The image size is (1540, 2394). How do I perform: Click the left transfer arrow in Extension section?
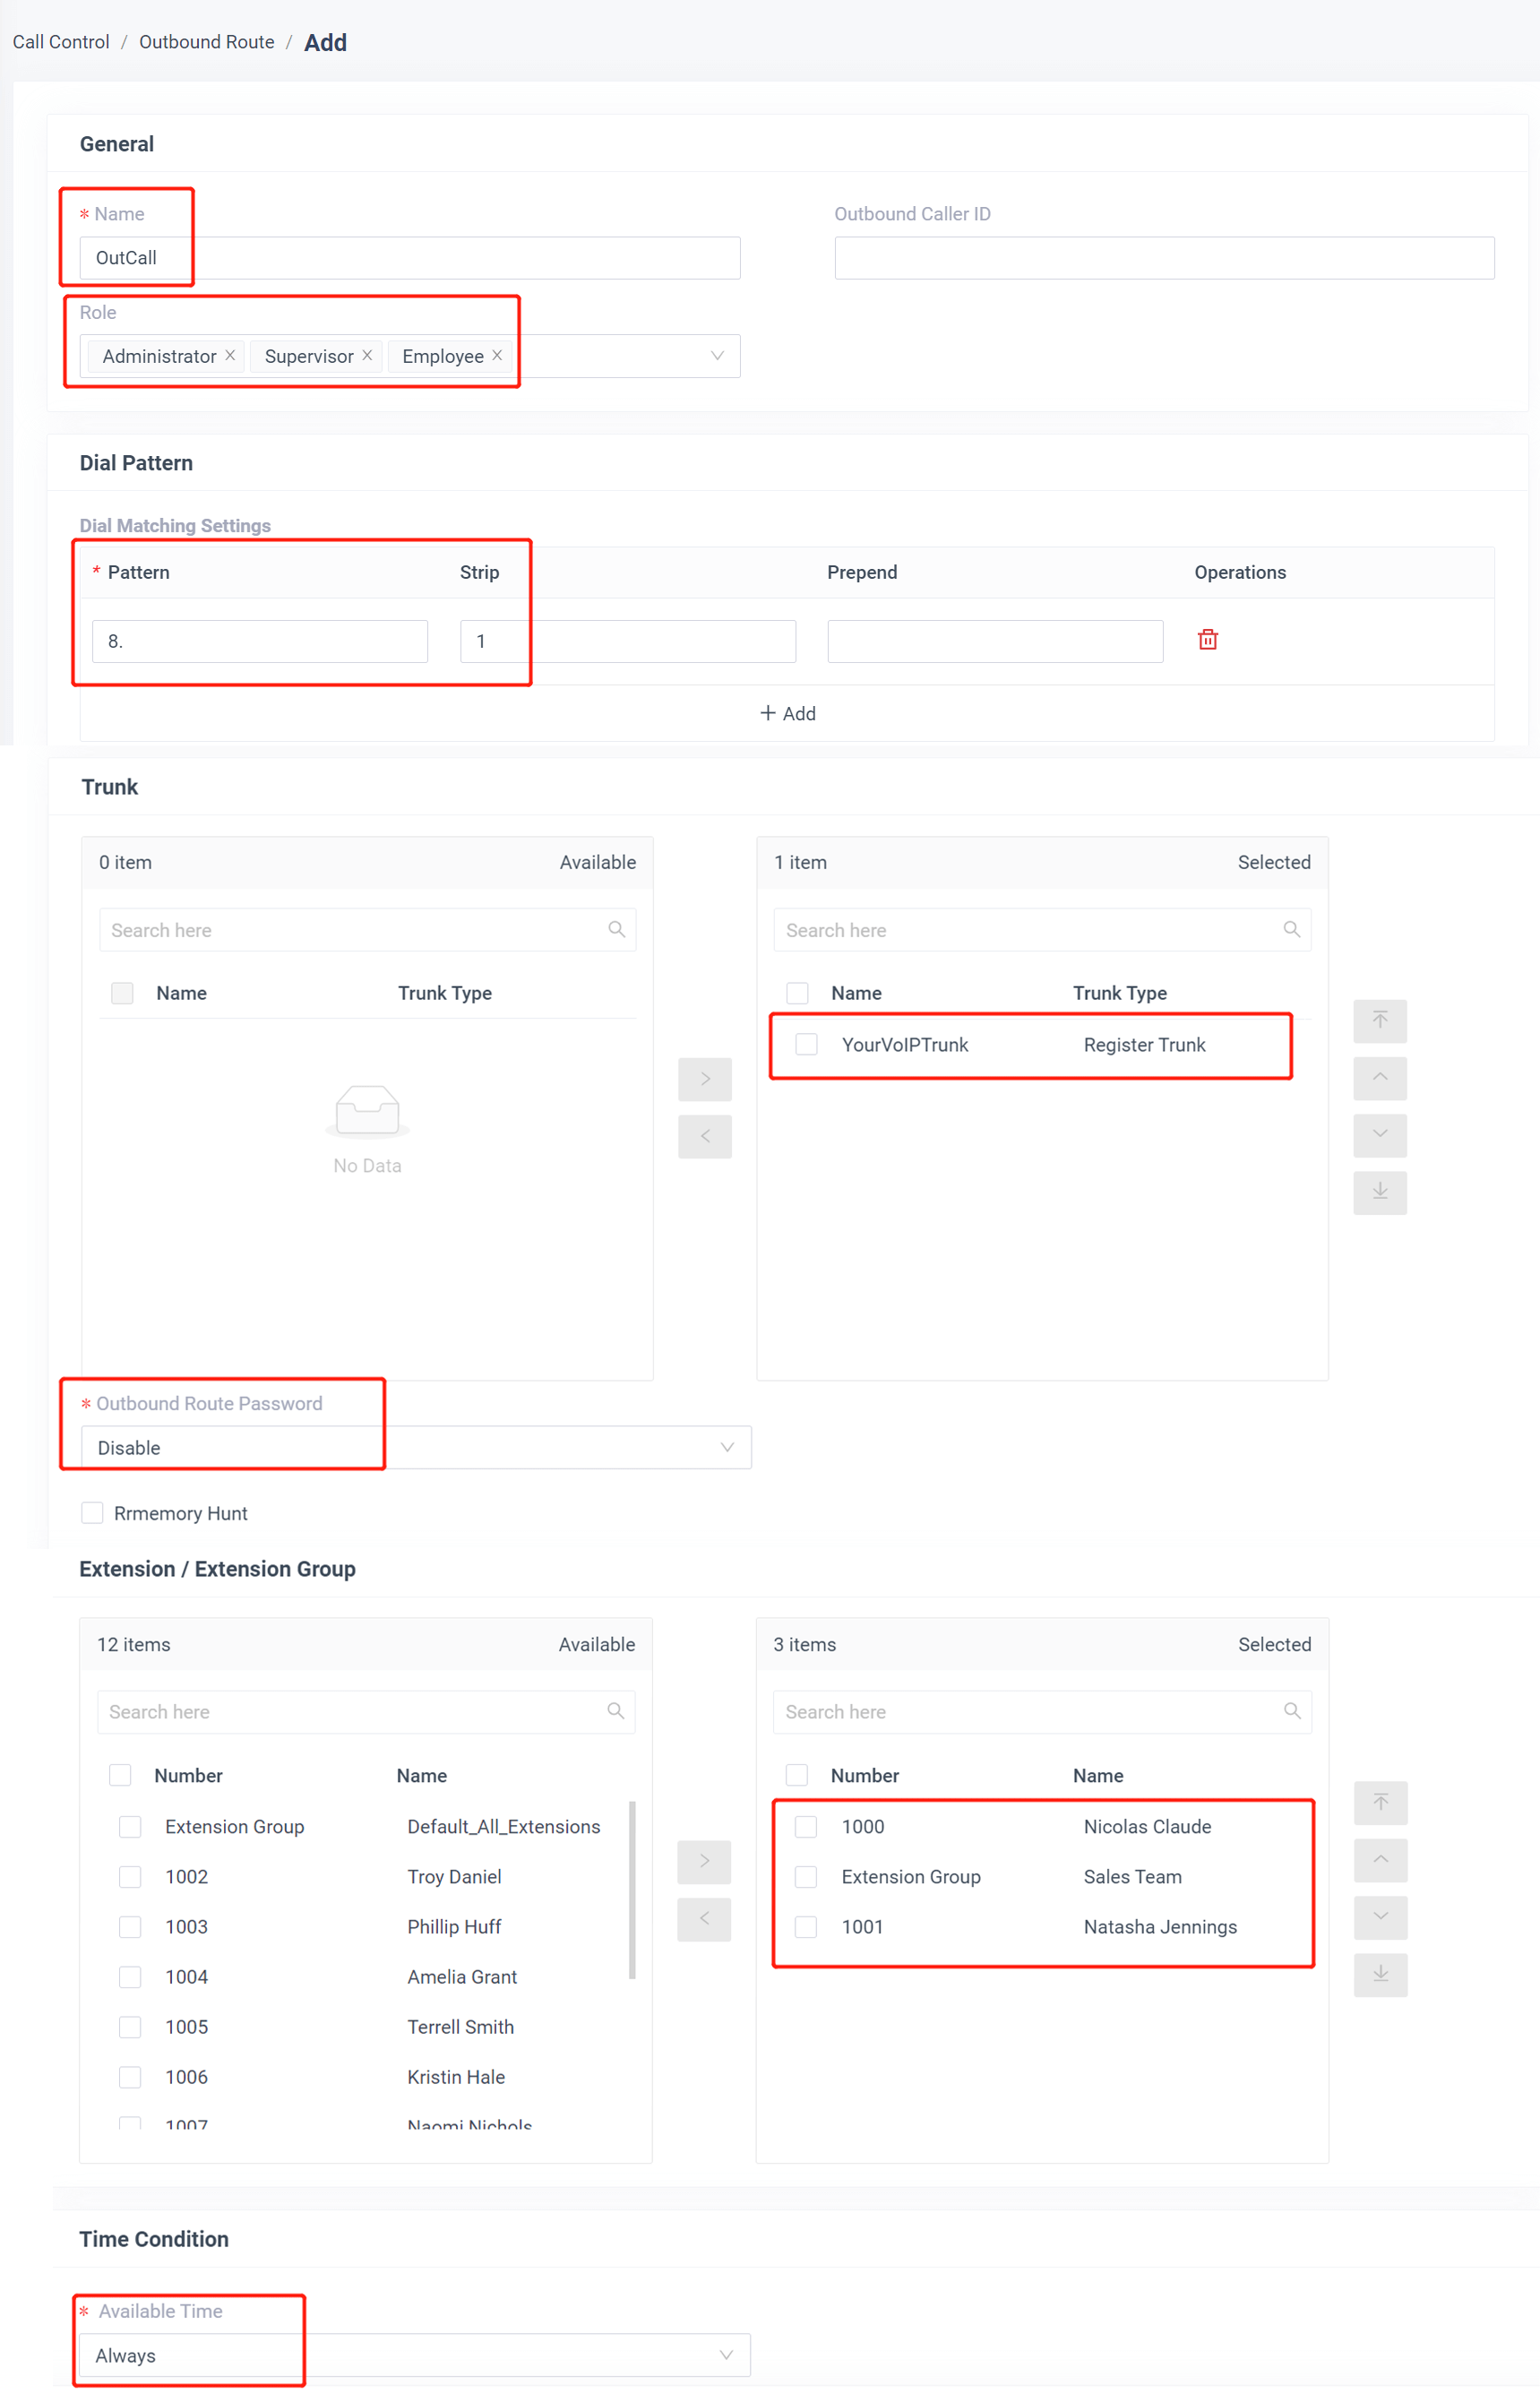click(x=703, y=1918)
